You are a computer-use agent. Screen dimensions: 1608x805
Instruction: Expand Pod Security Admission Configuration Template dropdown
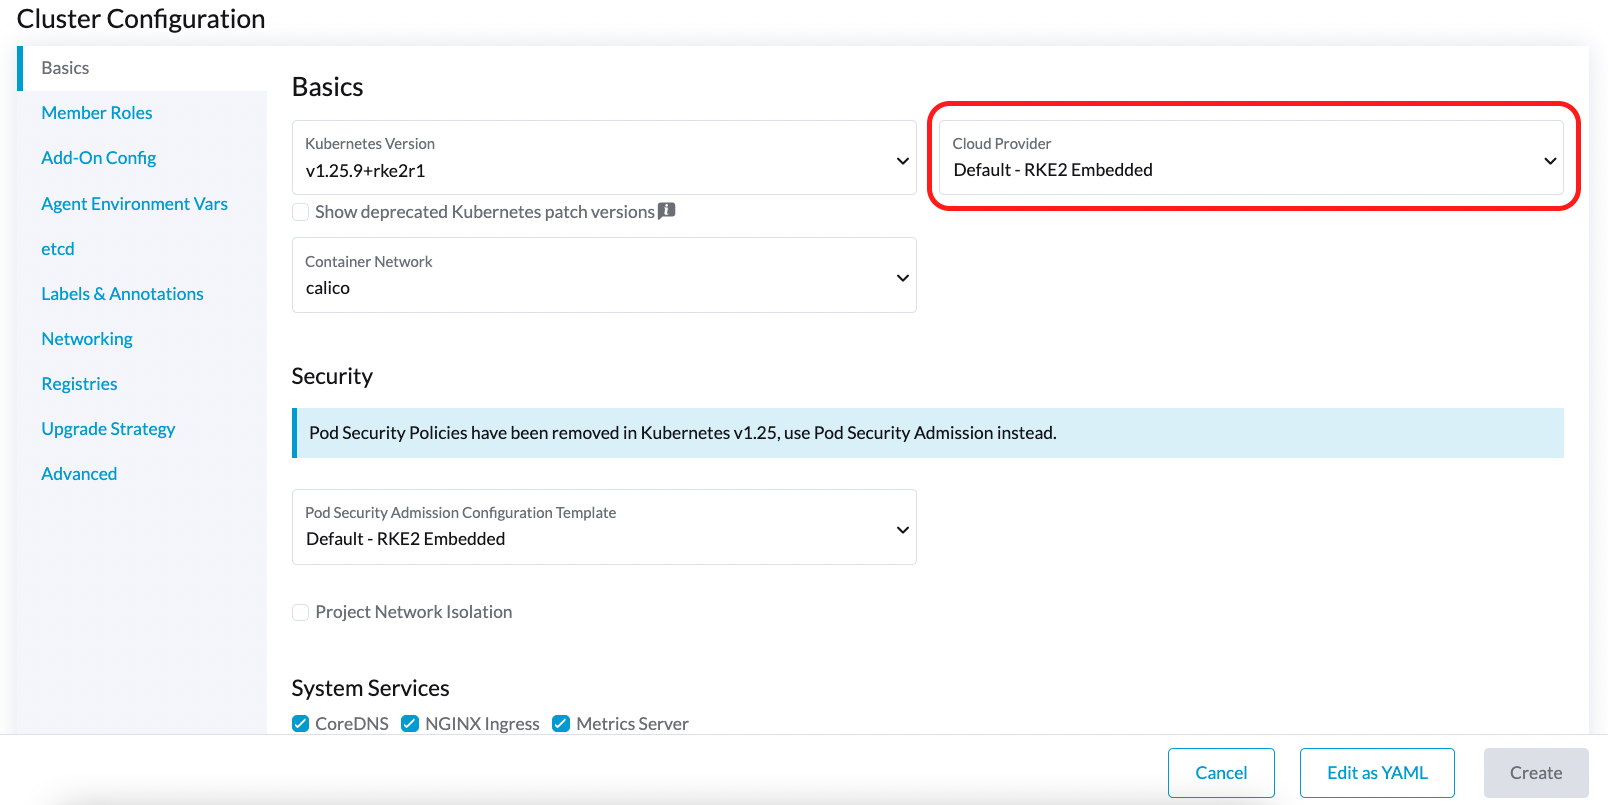pyautogui.click(x=603, y=527)
